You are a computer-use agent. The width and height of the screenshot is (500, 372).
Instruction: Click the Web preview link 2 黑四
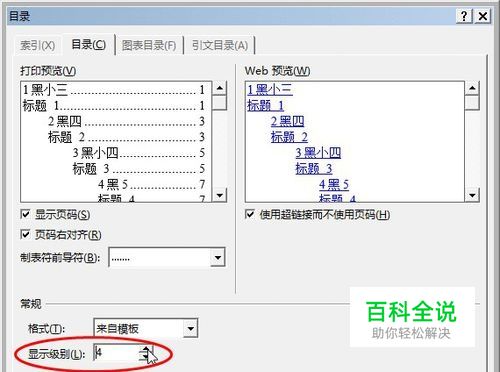tap(288, 121)
